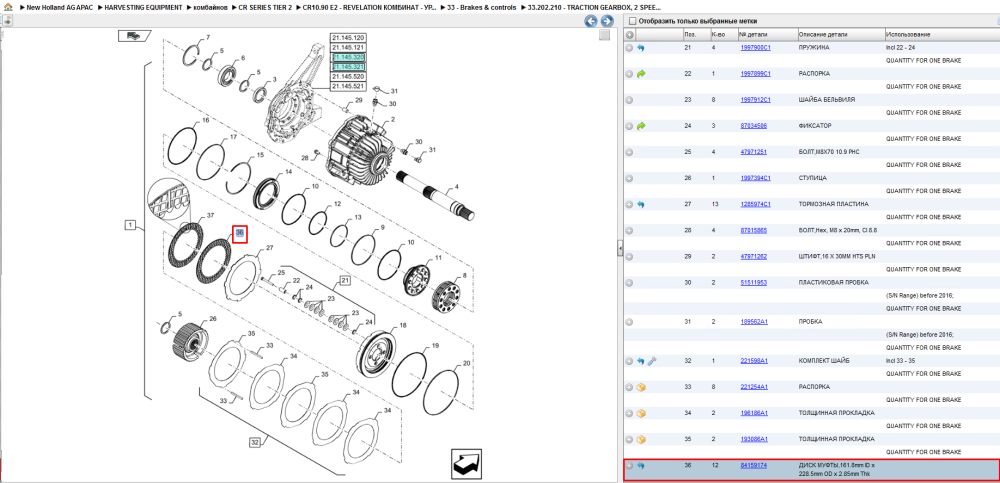Open part number 221598A1 link

pos(754,361)
